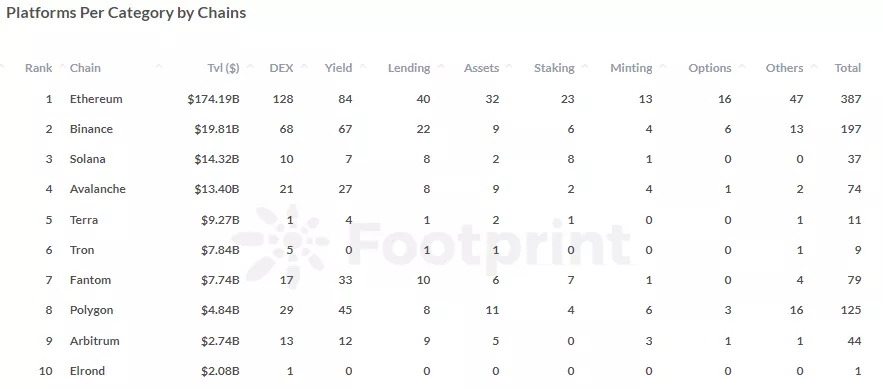Click the sort caret beside Chain header
The height and width of the screenshot is (389, 883).
coord(159,66)
